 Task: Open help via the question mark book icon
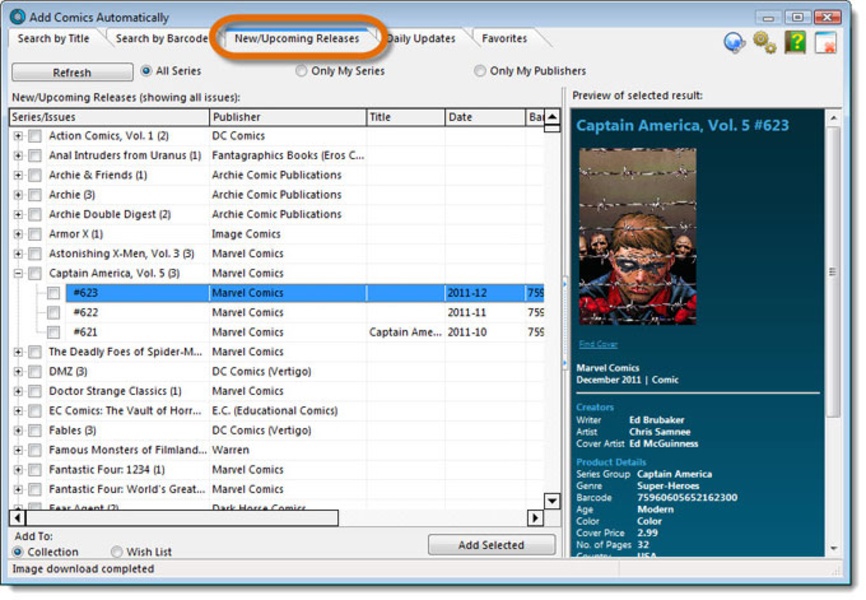click(795, 42)
